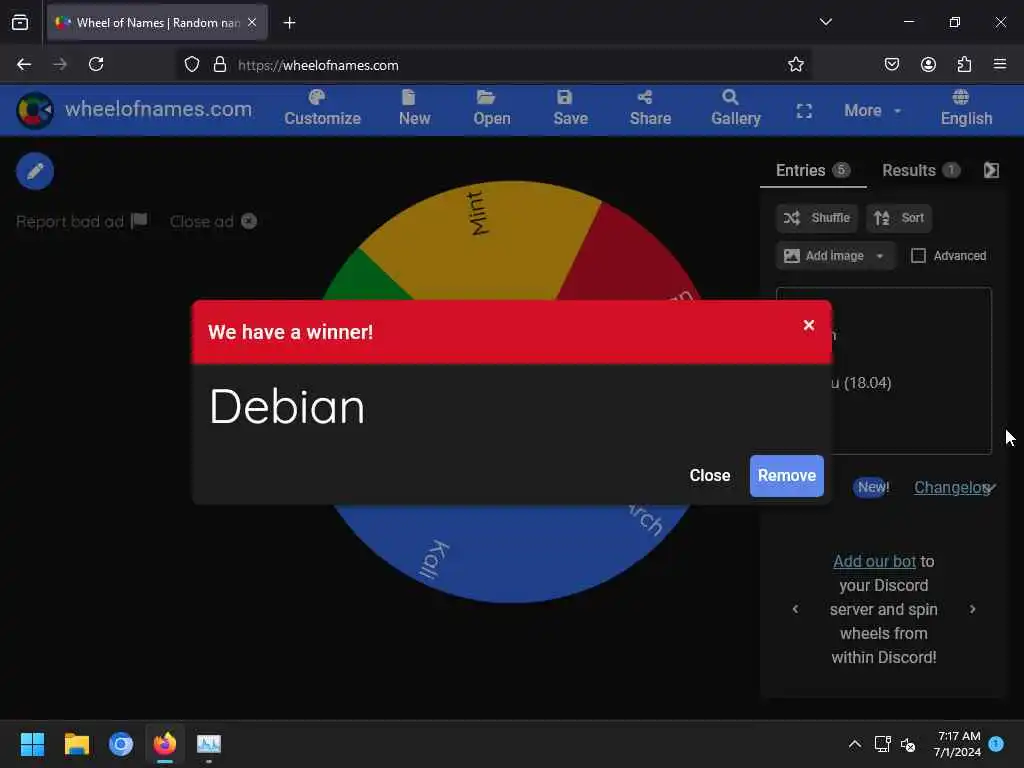Toggle fullscreen mode icon in toolbar

pyautogui.click(x=804, y=111)
